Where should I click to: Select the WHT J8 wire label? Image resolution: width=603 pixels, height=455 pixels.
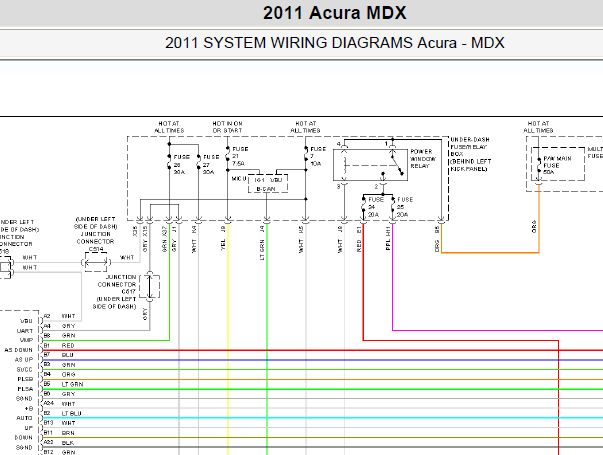point(340,239)
